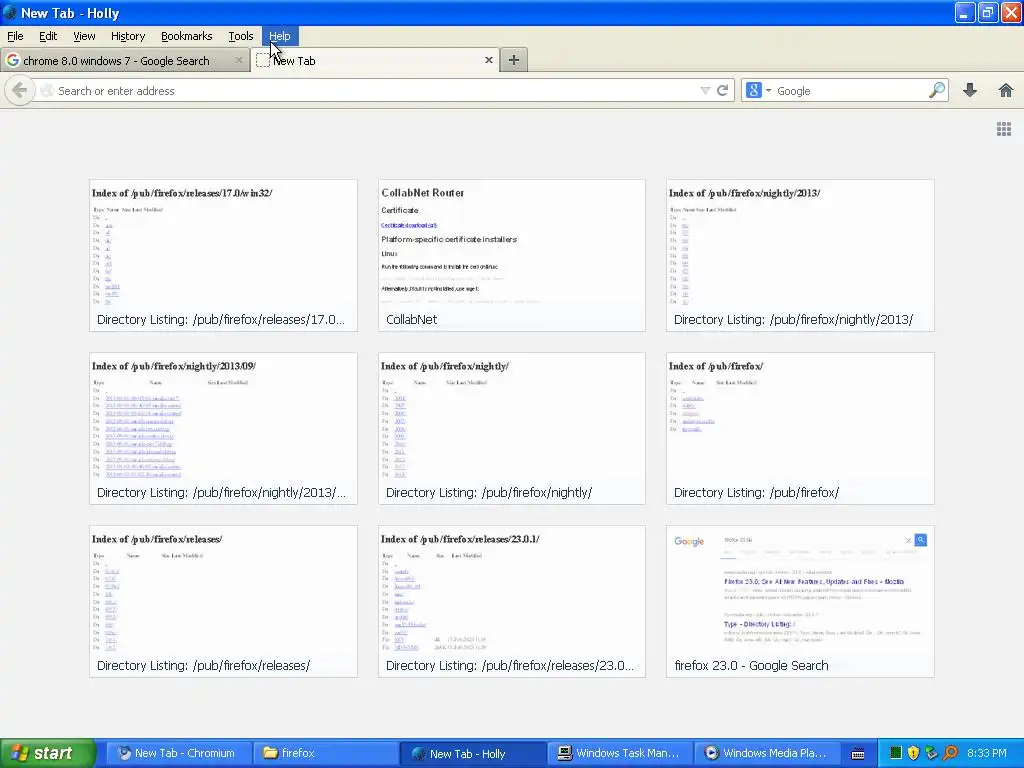Open the yellow security shield tray icon
The image size is (1024, 768).
pos(914,753)
